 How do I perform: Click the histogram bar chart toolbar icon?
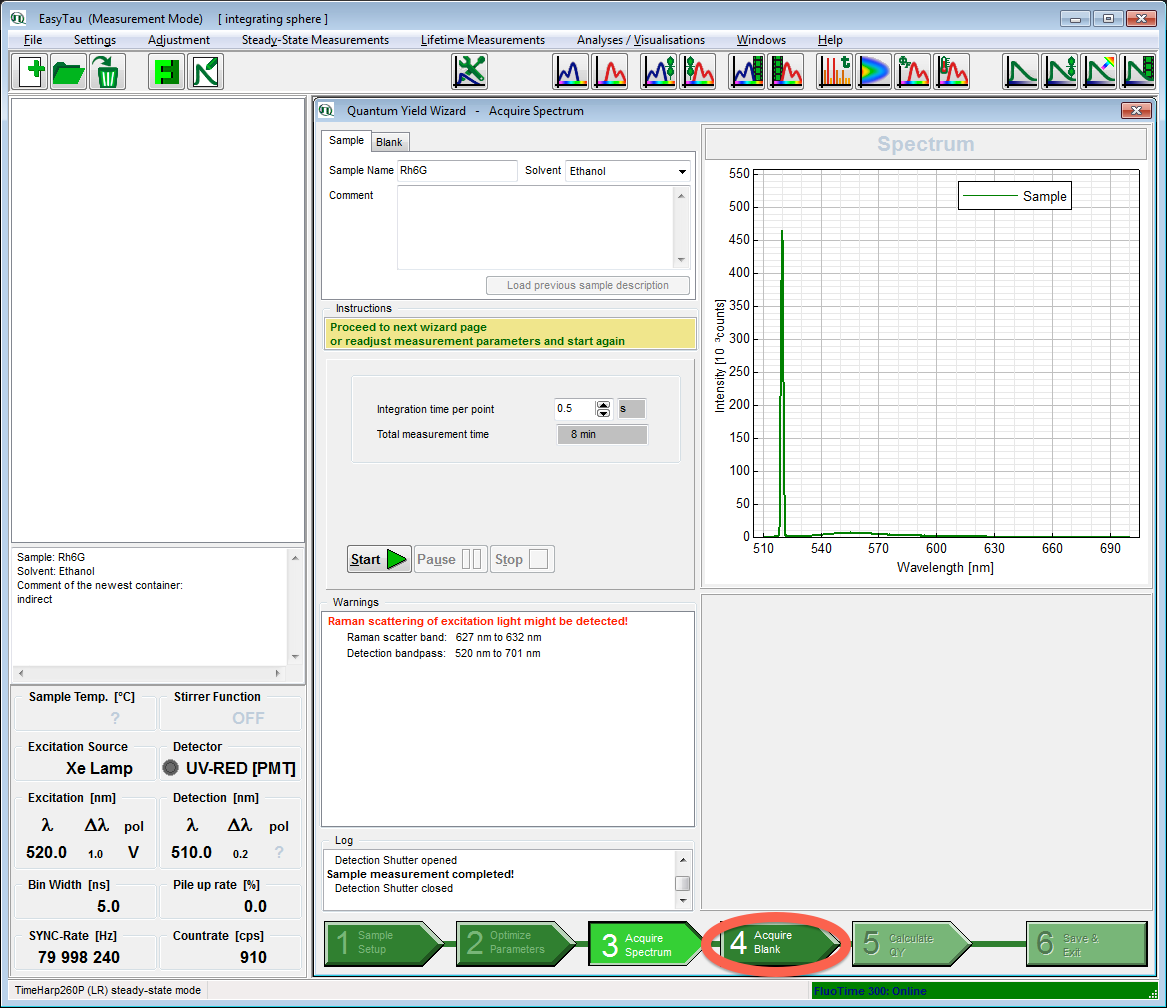click(836, 72)
